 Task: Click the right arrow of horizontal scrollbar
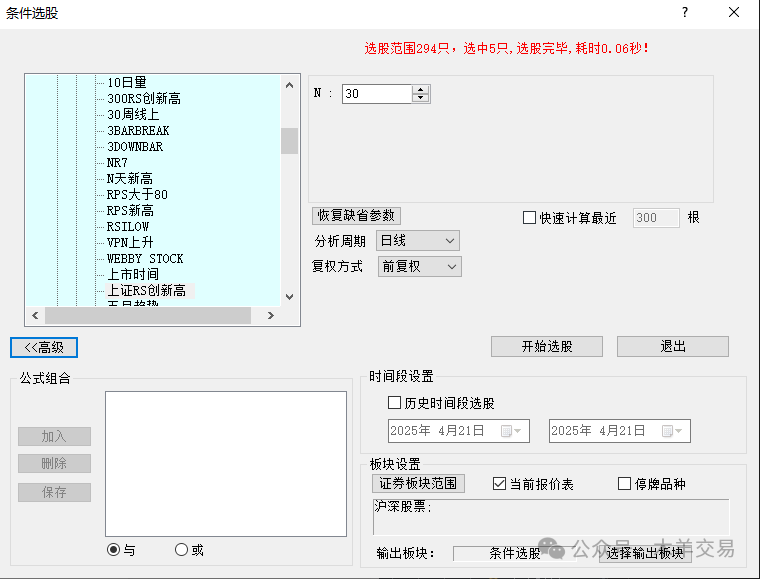[270, 315]
